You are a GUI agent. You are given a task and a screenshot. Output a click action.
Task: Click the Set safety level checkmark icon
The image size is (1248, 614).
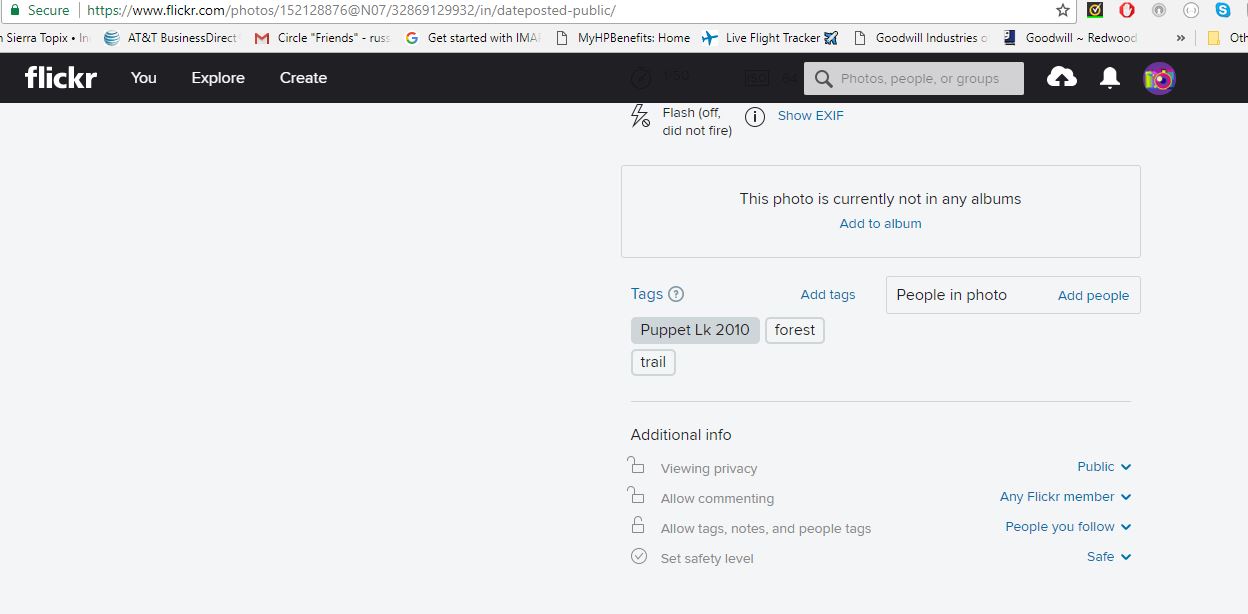tap(639, 556)
